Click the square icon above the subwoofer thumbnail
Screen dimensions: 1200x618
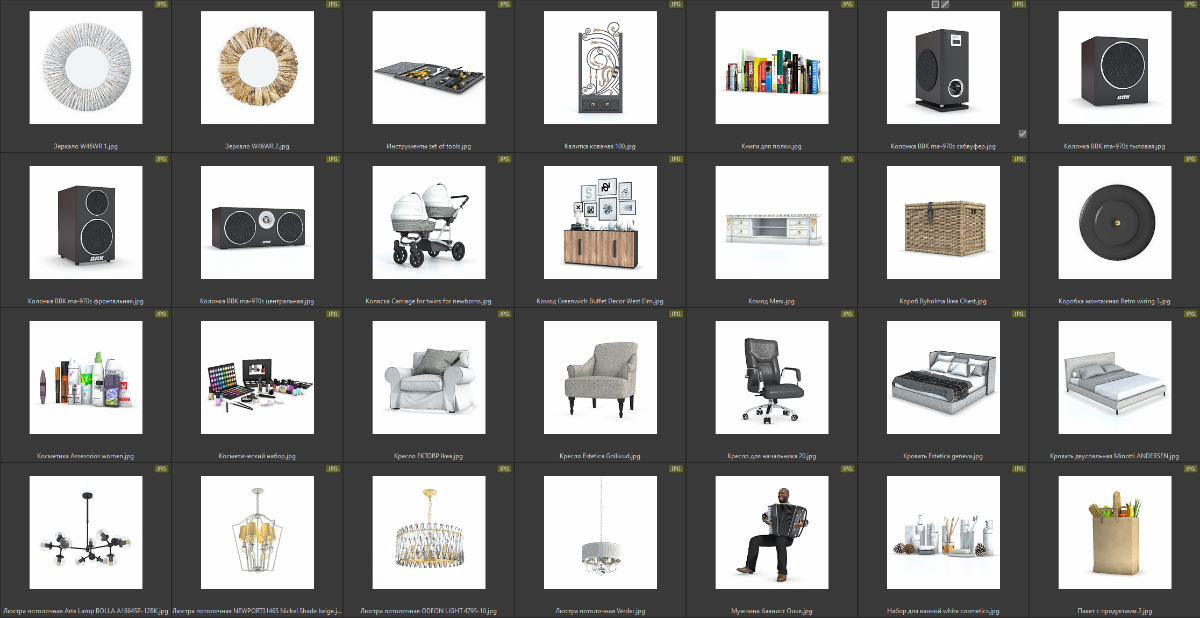click(x=935, y=4)
